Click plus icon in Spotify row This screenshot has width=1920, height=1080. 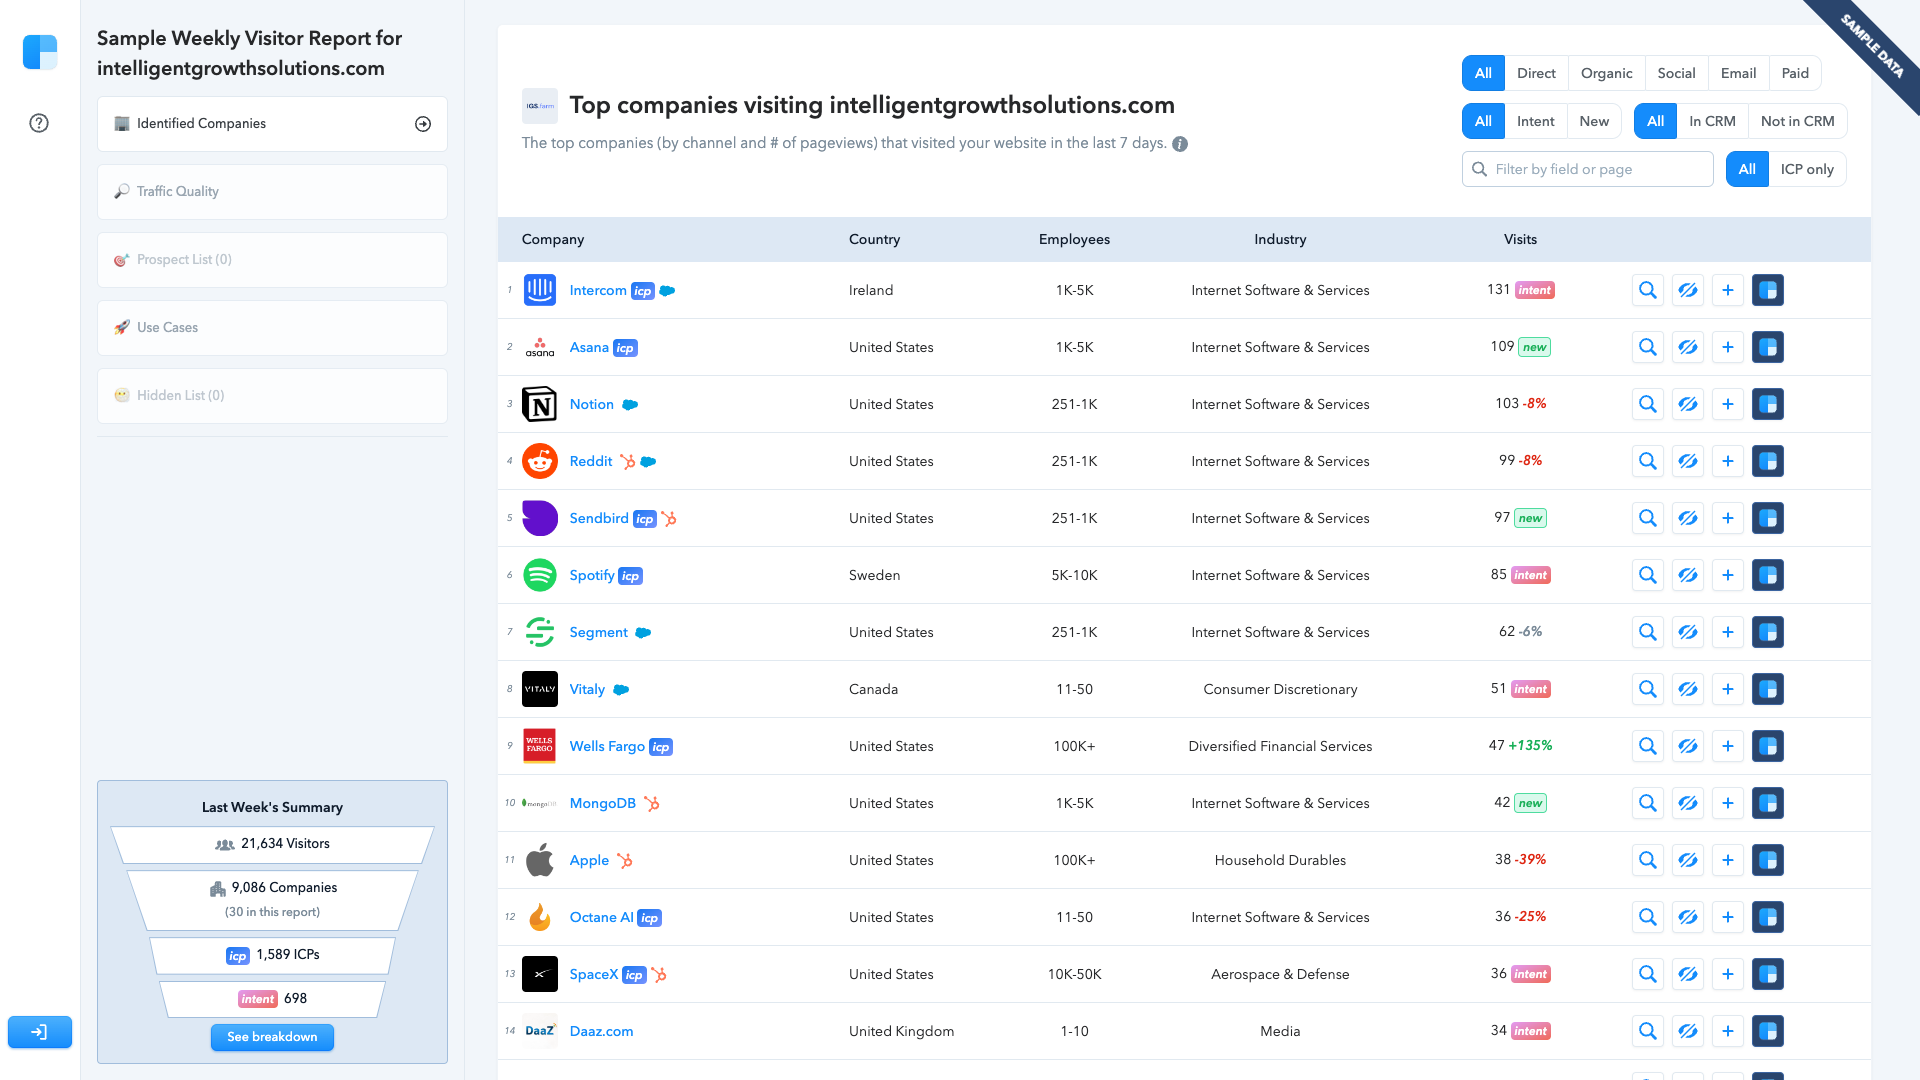[x=1728, y=575]
